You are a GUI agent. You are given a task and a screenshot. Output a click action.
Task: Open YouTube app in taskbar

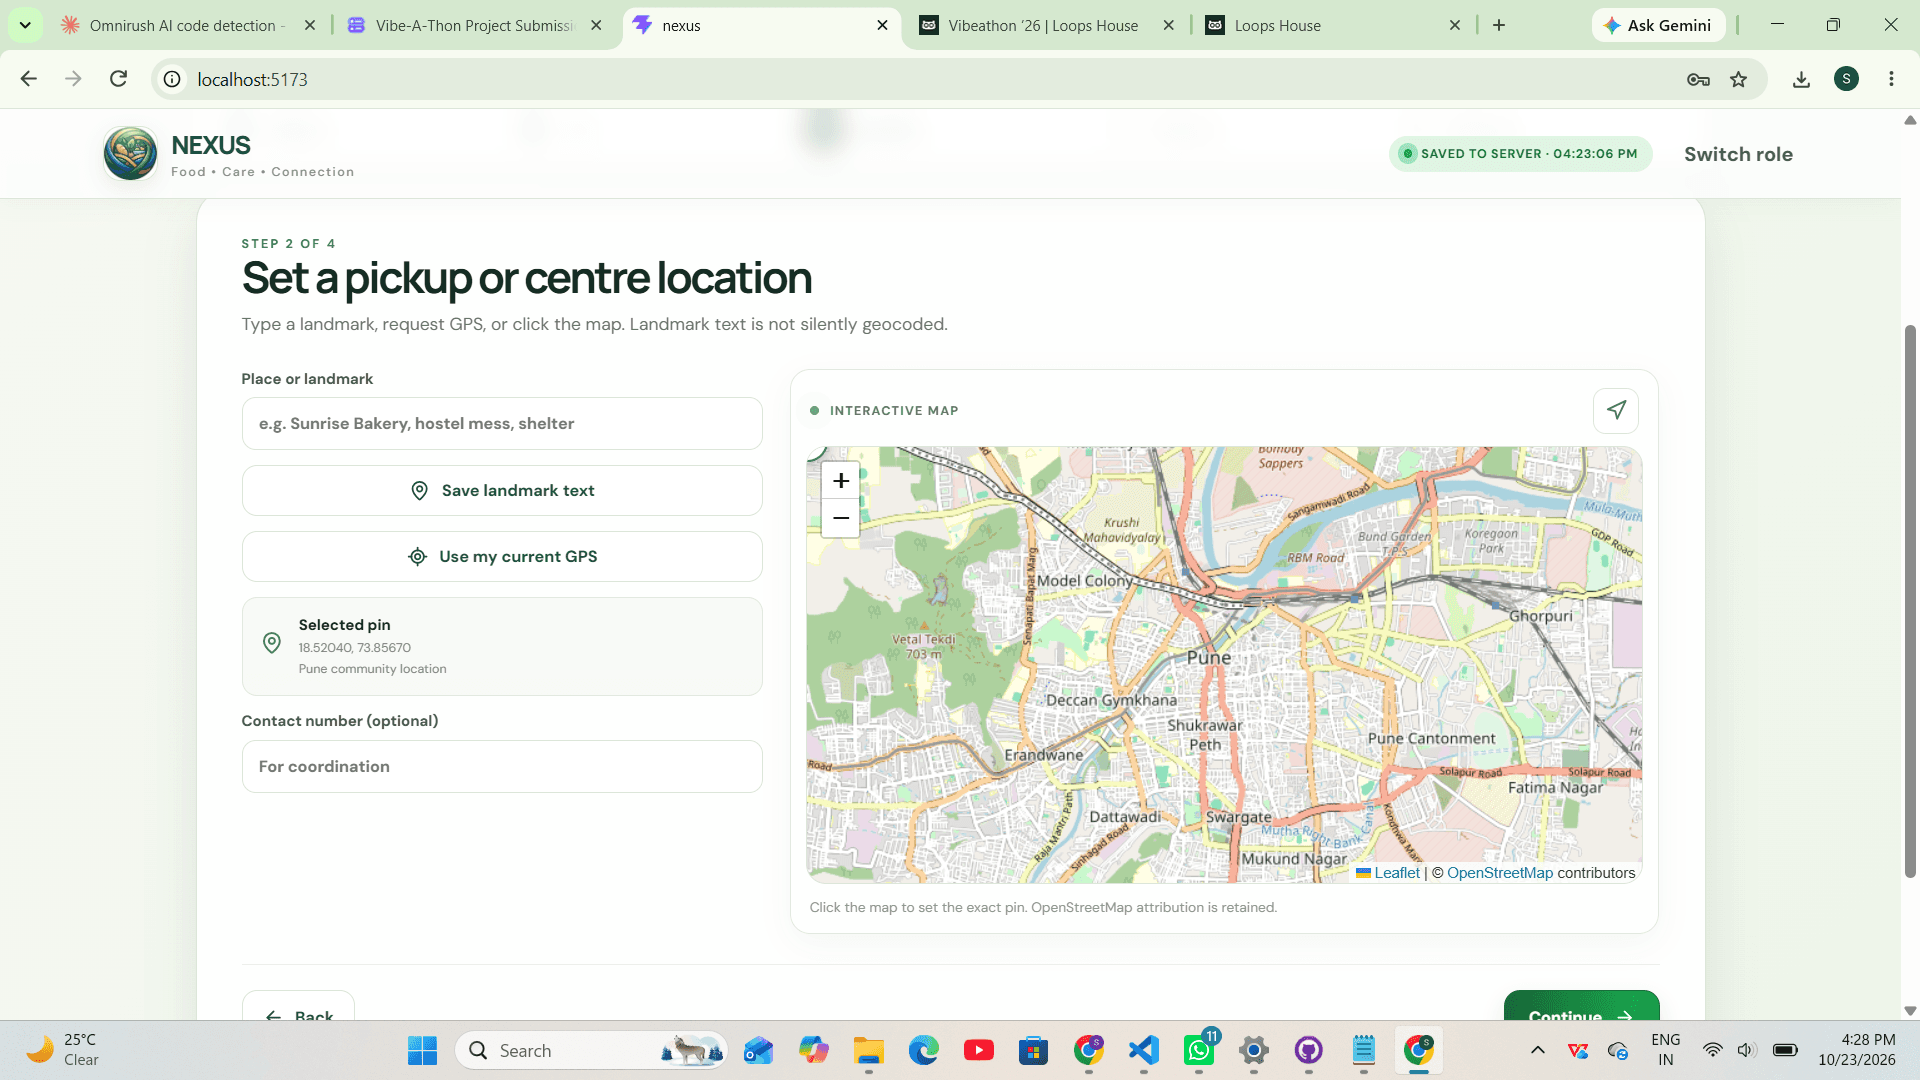point(979,1050)
